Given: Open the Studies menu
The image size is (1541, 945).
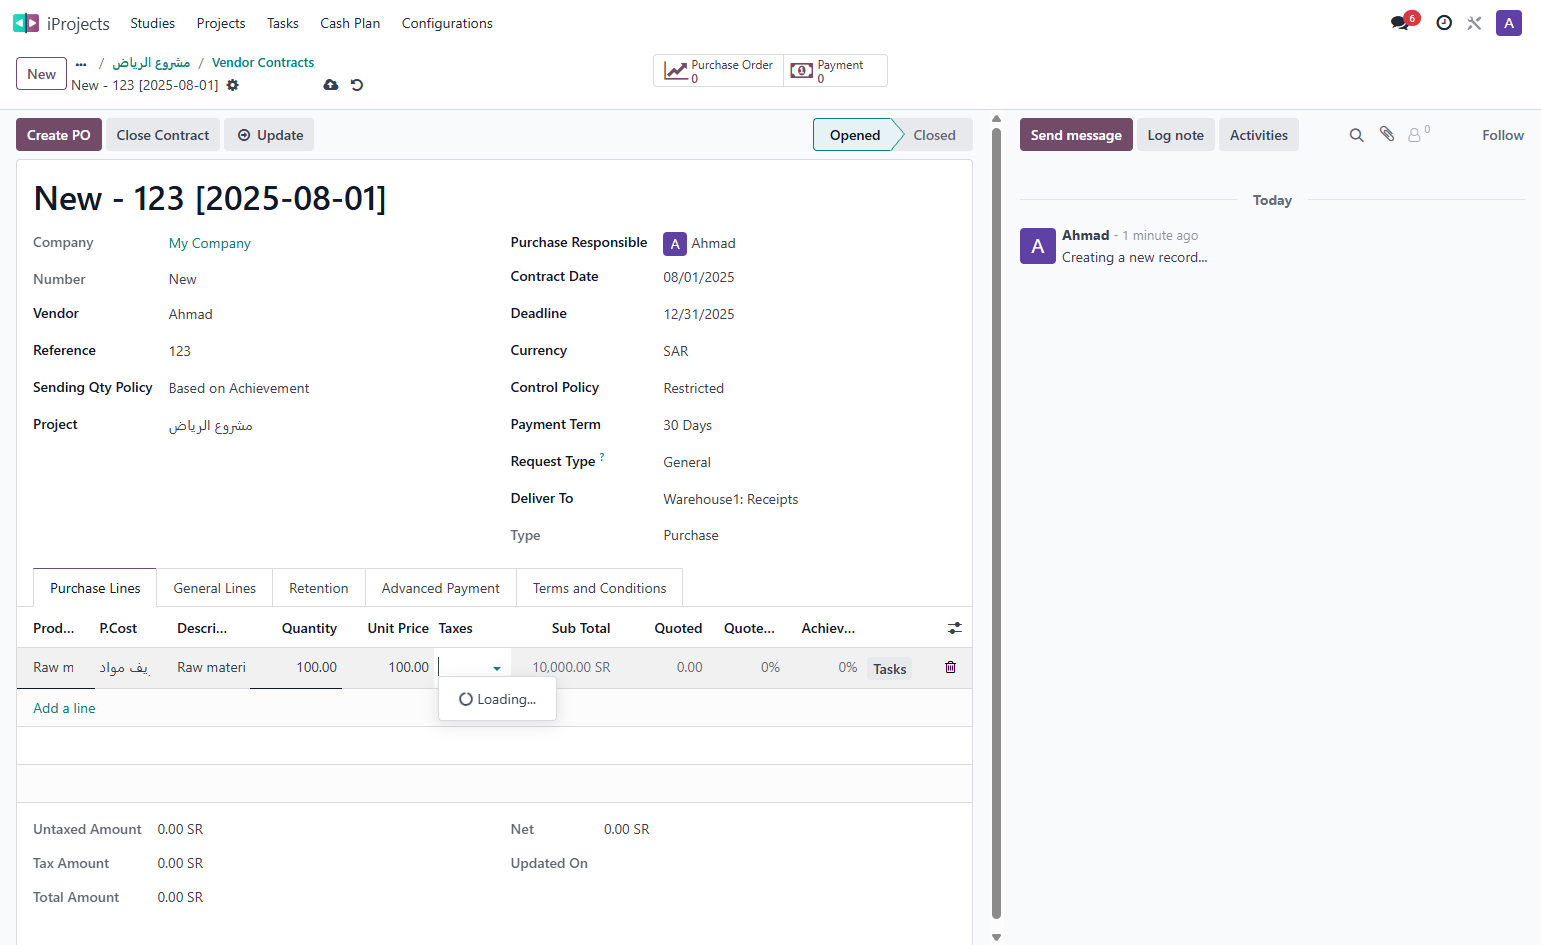Looking at the screenshot, I should click(153, 23).
